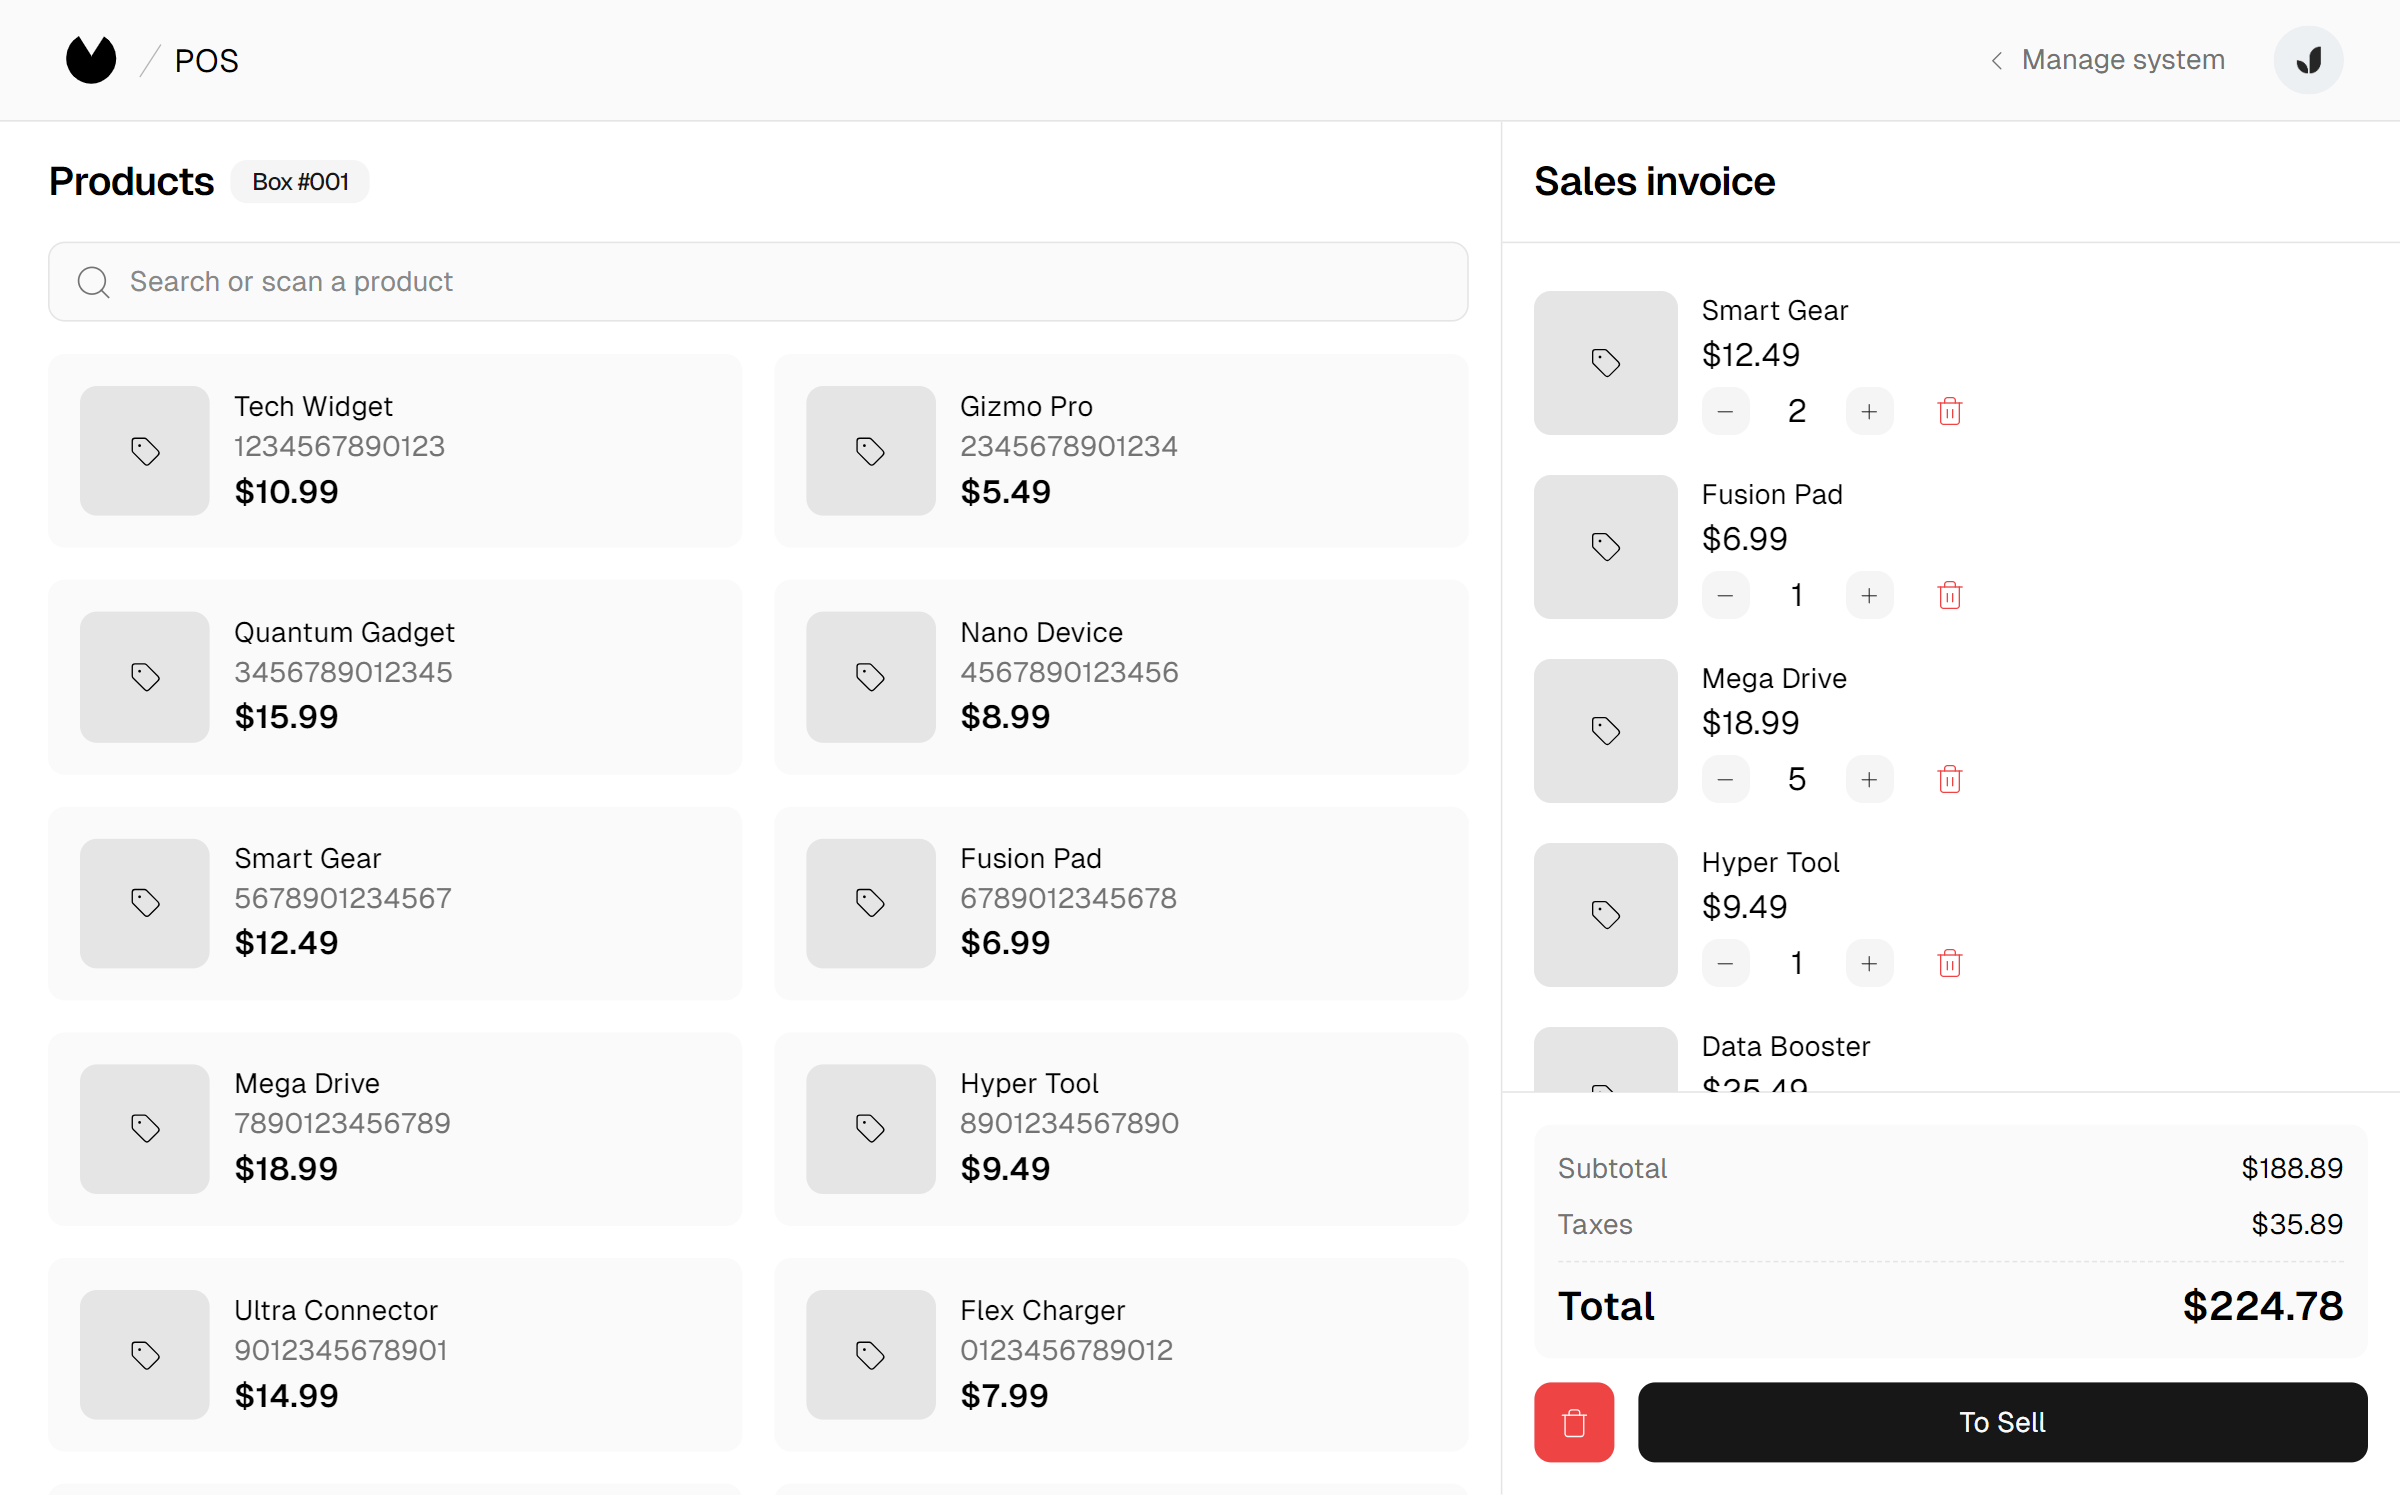Click the Manage system back chevron
The height and width of the screenshot is (1500, 2400).
1996,61
